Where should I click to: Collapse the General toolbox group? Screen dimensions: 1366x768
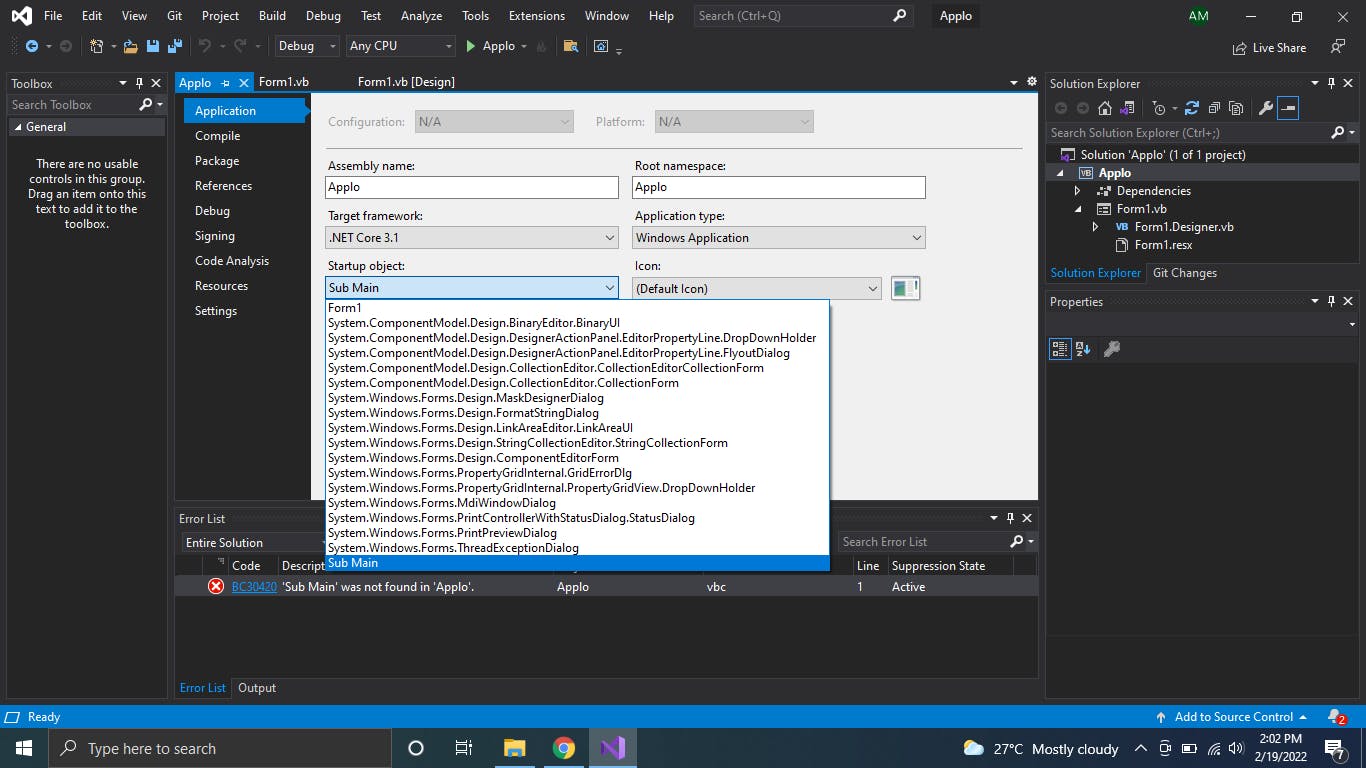[17, 127]
